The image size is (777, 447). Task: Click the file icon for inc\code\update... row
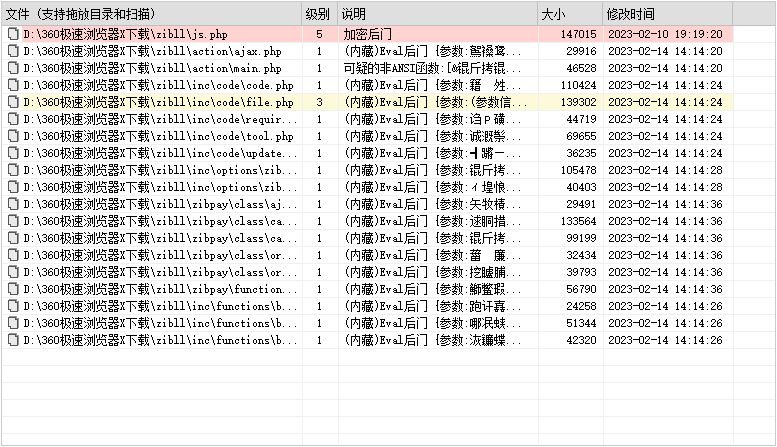pos(13,153)
